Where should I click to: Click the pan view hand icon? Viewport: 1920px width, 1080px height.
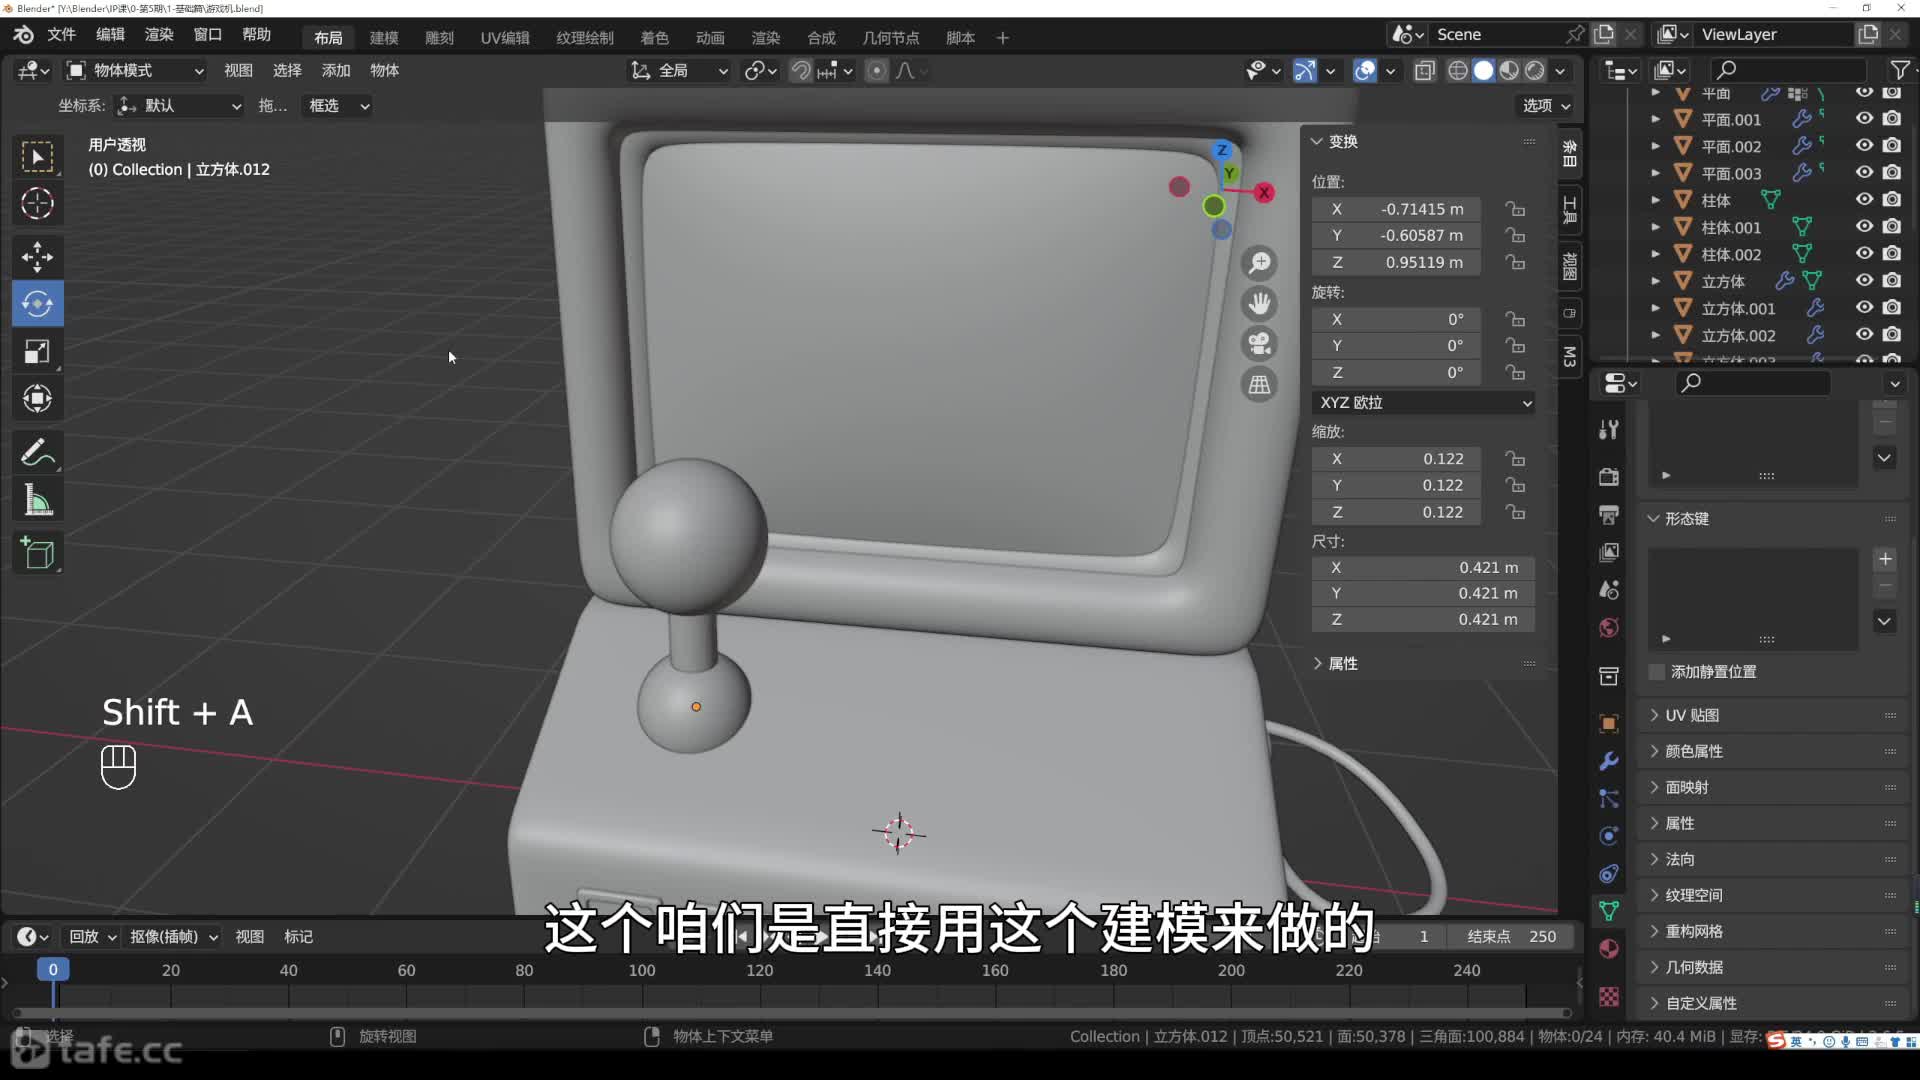click(x=1259, y=303)
